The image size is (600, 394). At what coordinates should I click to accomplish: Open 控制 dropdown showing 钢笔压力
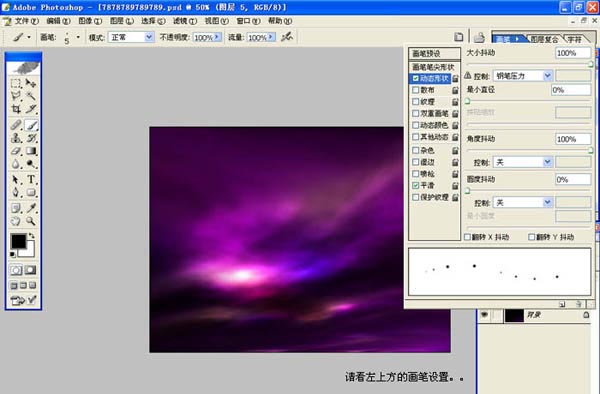pyautogui.click(x=548, y=76)
